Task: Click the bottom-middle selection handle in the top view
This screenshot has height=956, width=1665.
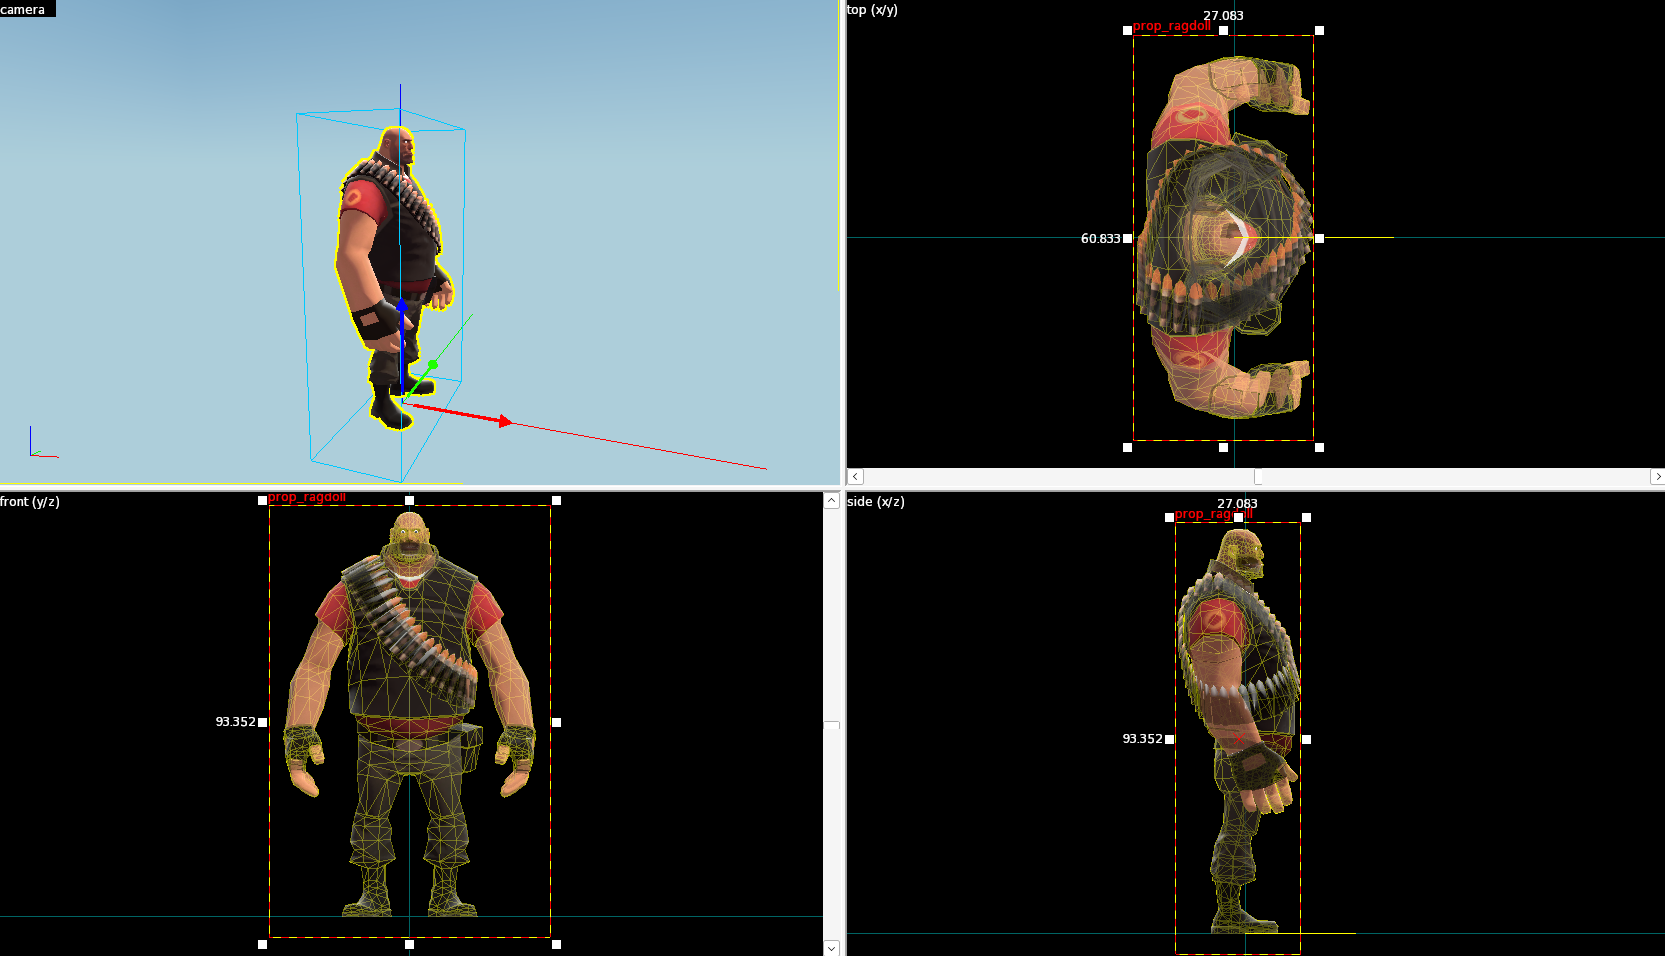Action: [1224, 448]
